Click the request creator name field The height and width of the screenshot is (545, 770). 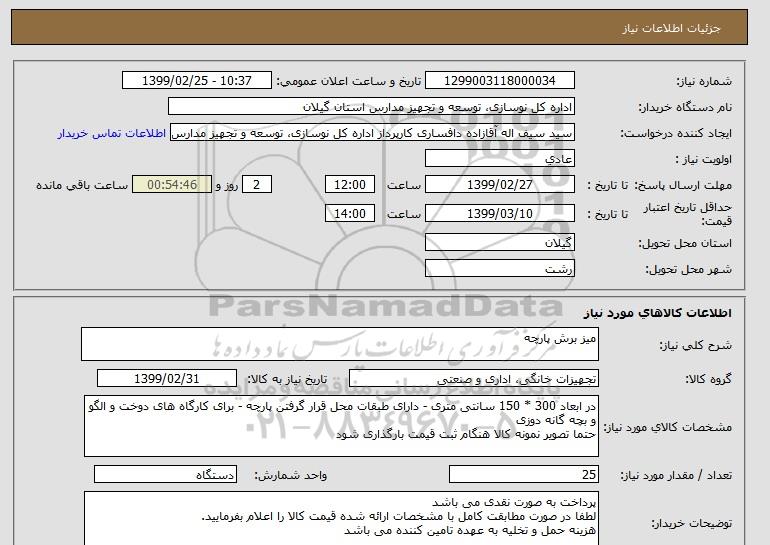pos(372,133)
